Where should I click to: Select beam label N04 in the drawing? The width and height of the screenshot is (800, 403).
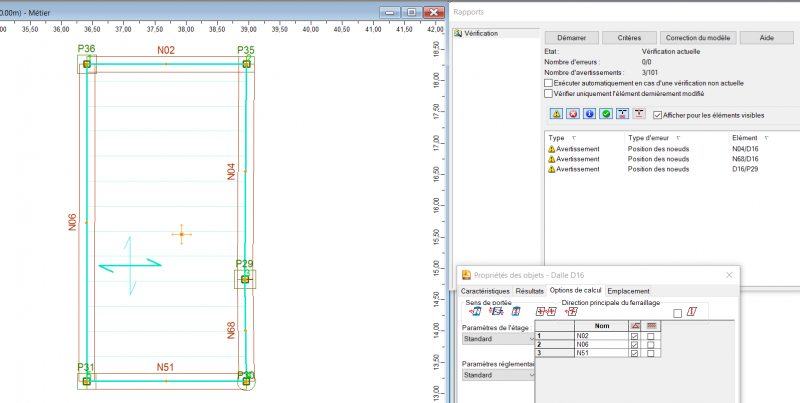tap(232, 171)
